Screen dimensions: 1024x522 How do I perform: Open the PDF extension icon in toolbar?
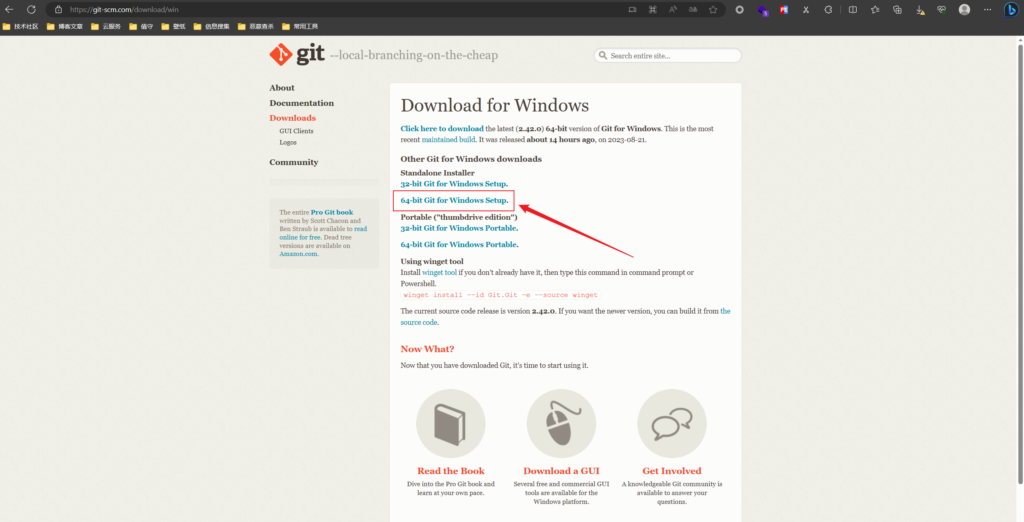click(x=784, y=10)
